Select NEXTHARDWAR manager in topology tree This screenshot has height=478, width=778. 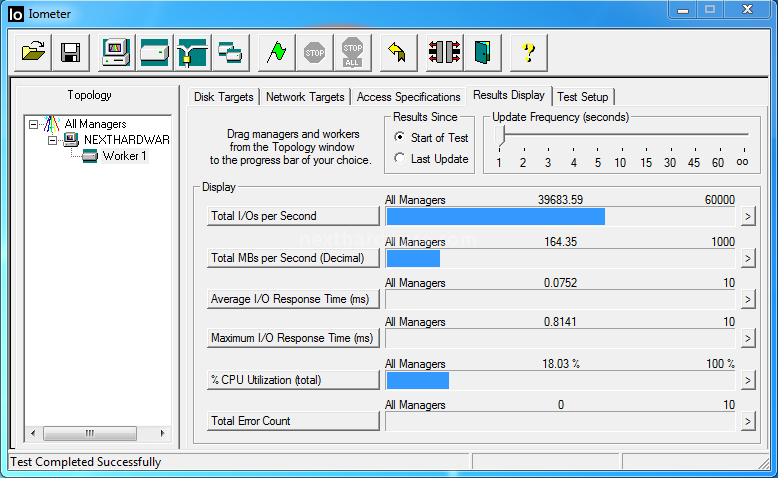(127, 140)
